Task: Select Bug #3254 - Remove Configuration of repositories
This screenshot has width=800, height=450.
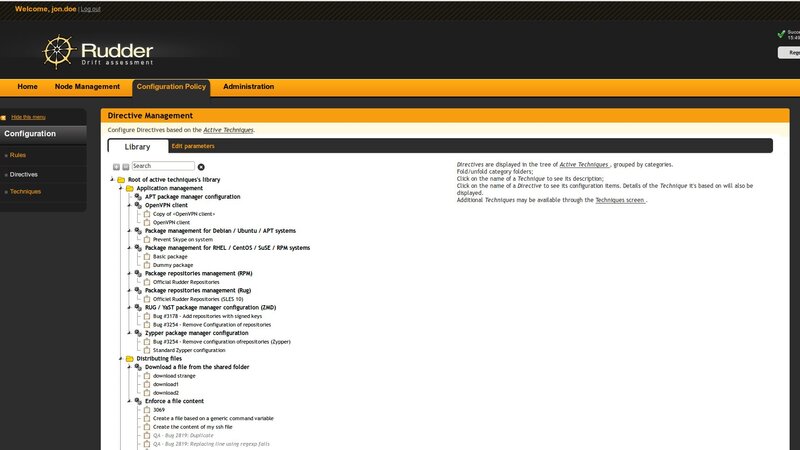Action: click(x=212, y=324)
